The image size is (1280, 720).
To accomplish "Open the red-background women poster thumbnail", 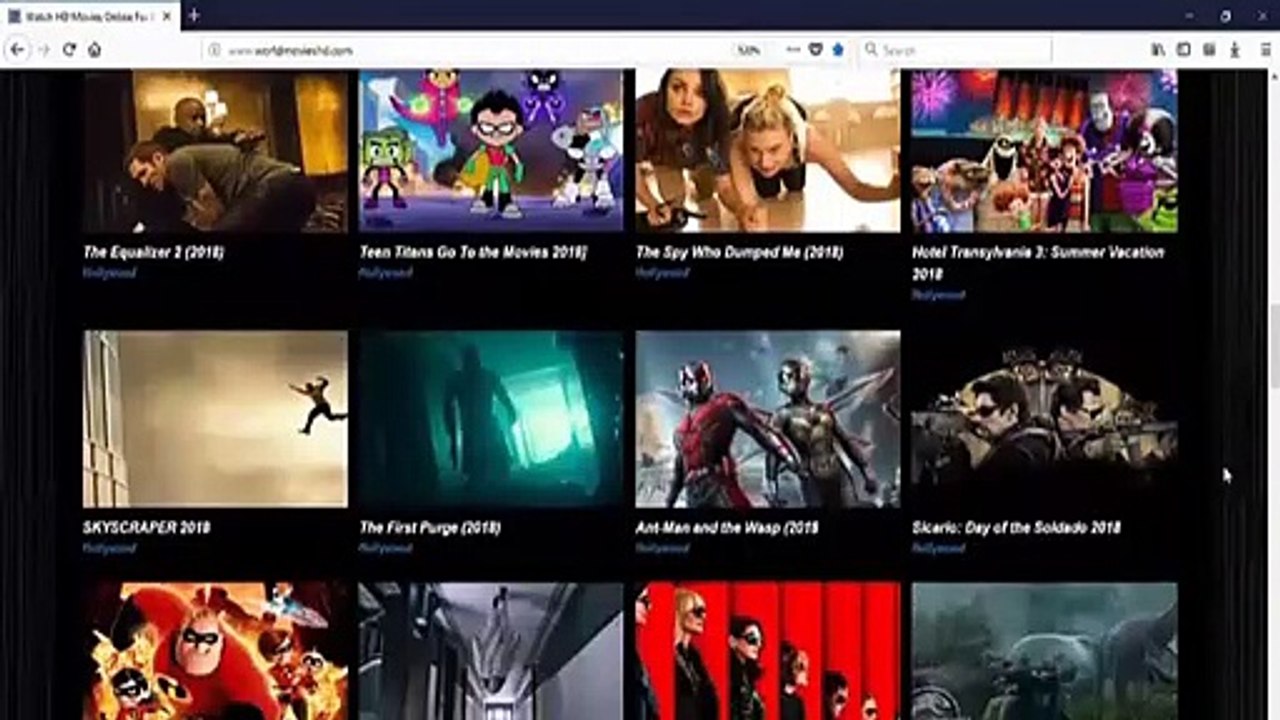I will click(x=768, y=652).
